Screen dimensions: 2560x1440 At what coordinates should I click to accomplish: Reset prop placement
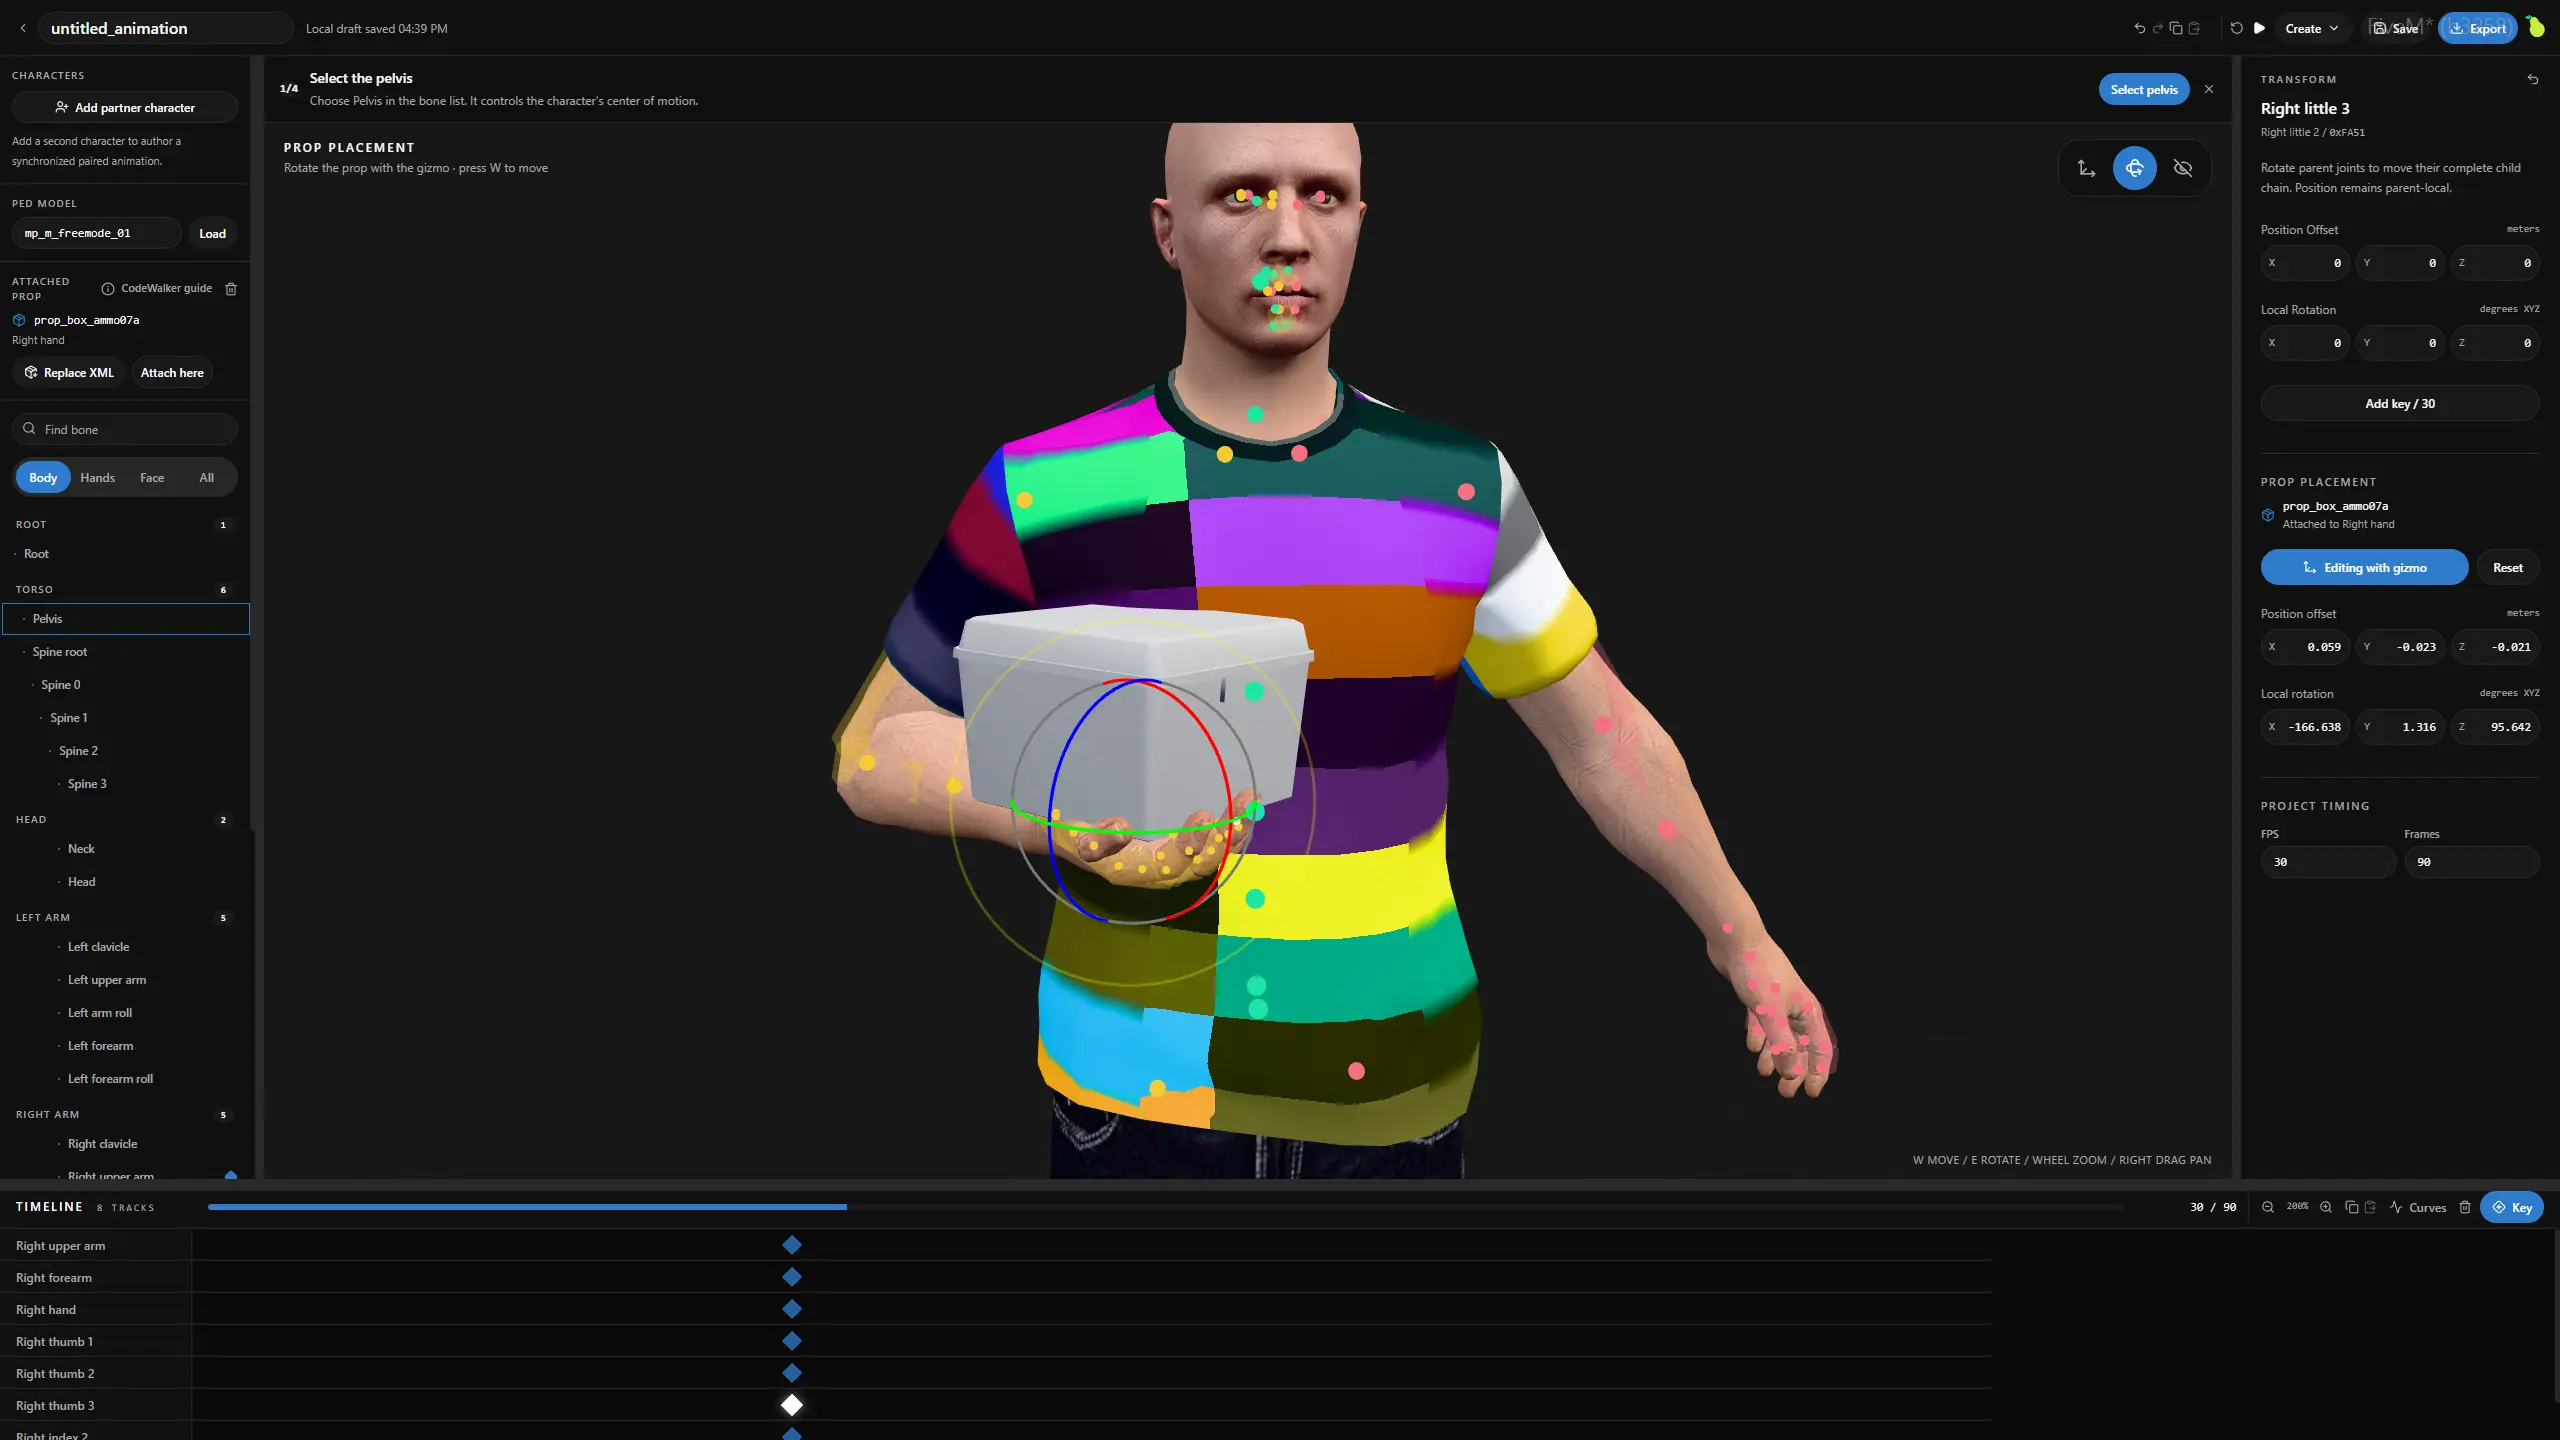(2507, 567)
